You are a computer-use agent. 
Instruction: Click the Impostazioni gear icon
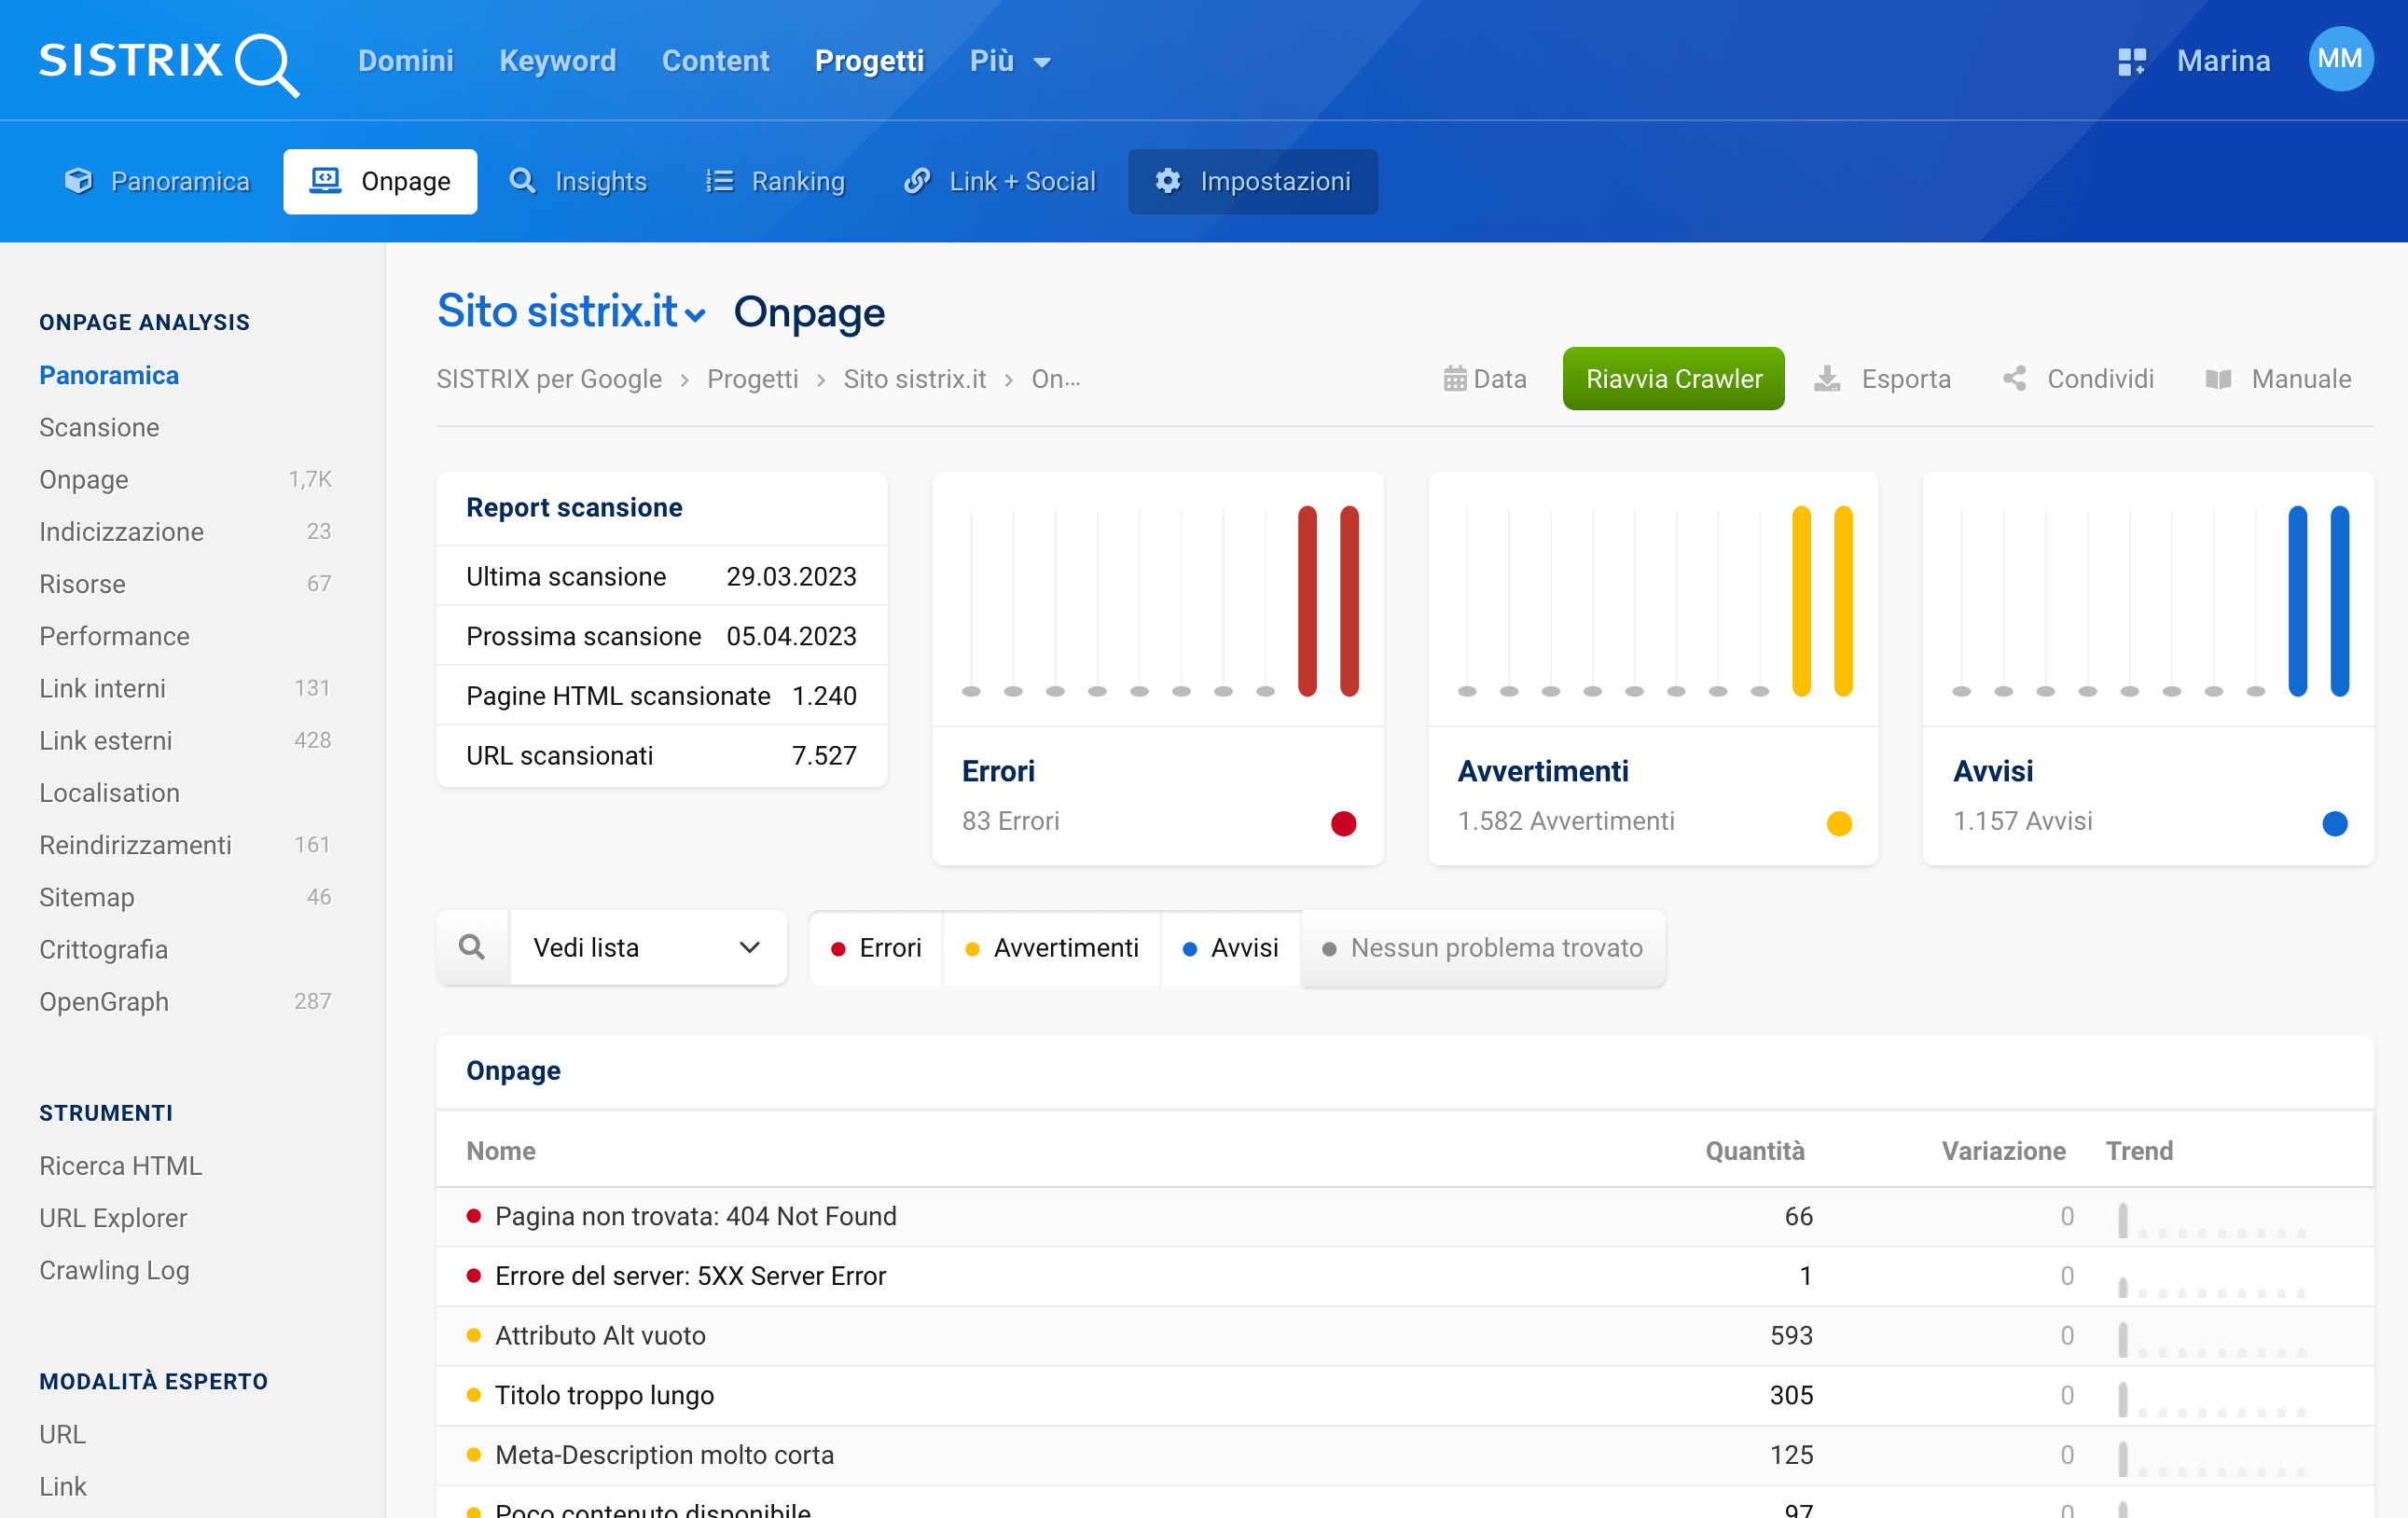point(1168,181)
